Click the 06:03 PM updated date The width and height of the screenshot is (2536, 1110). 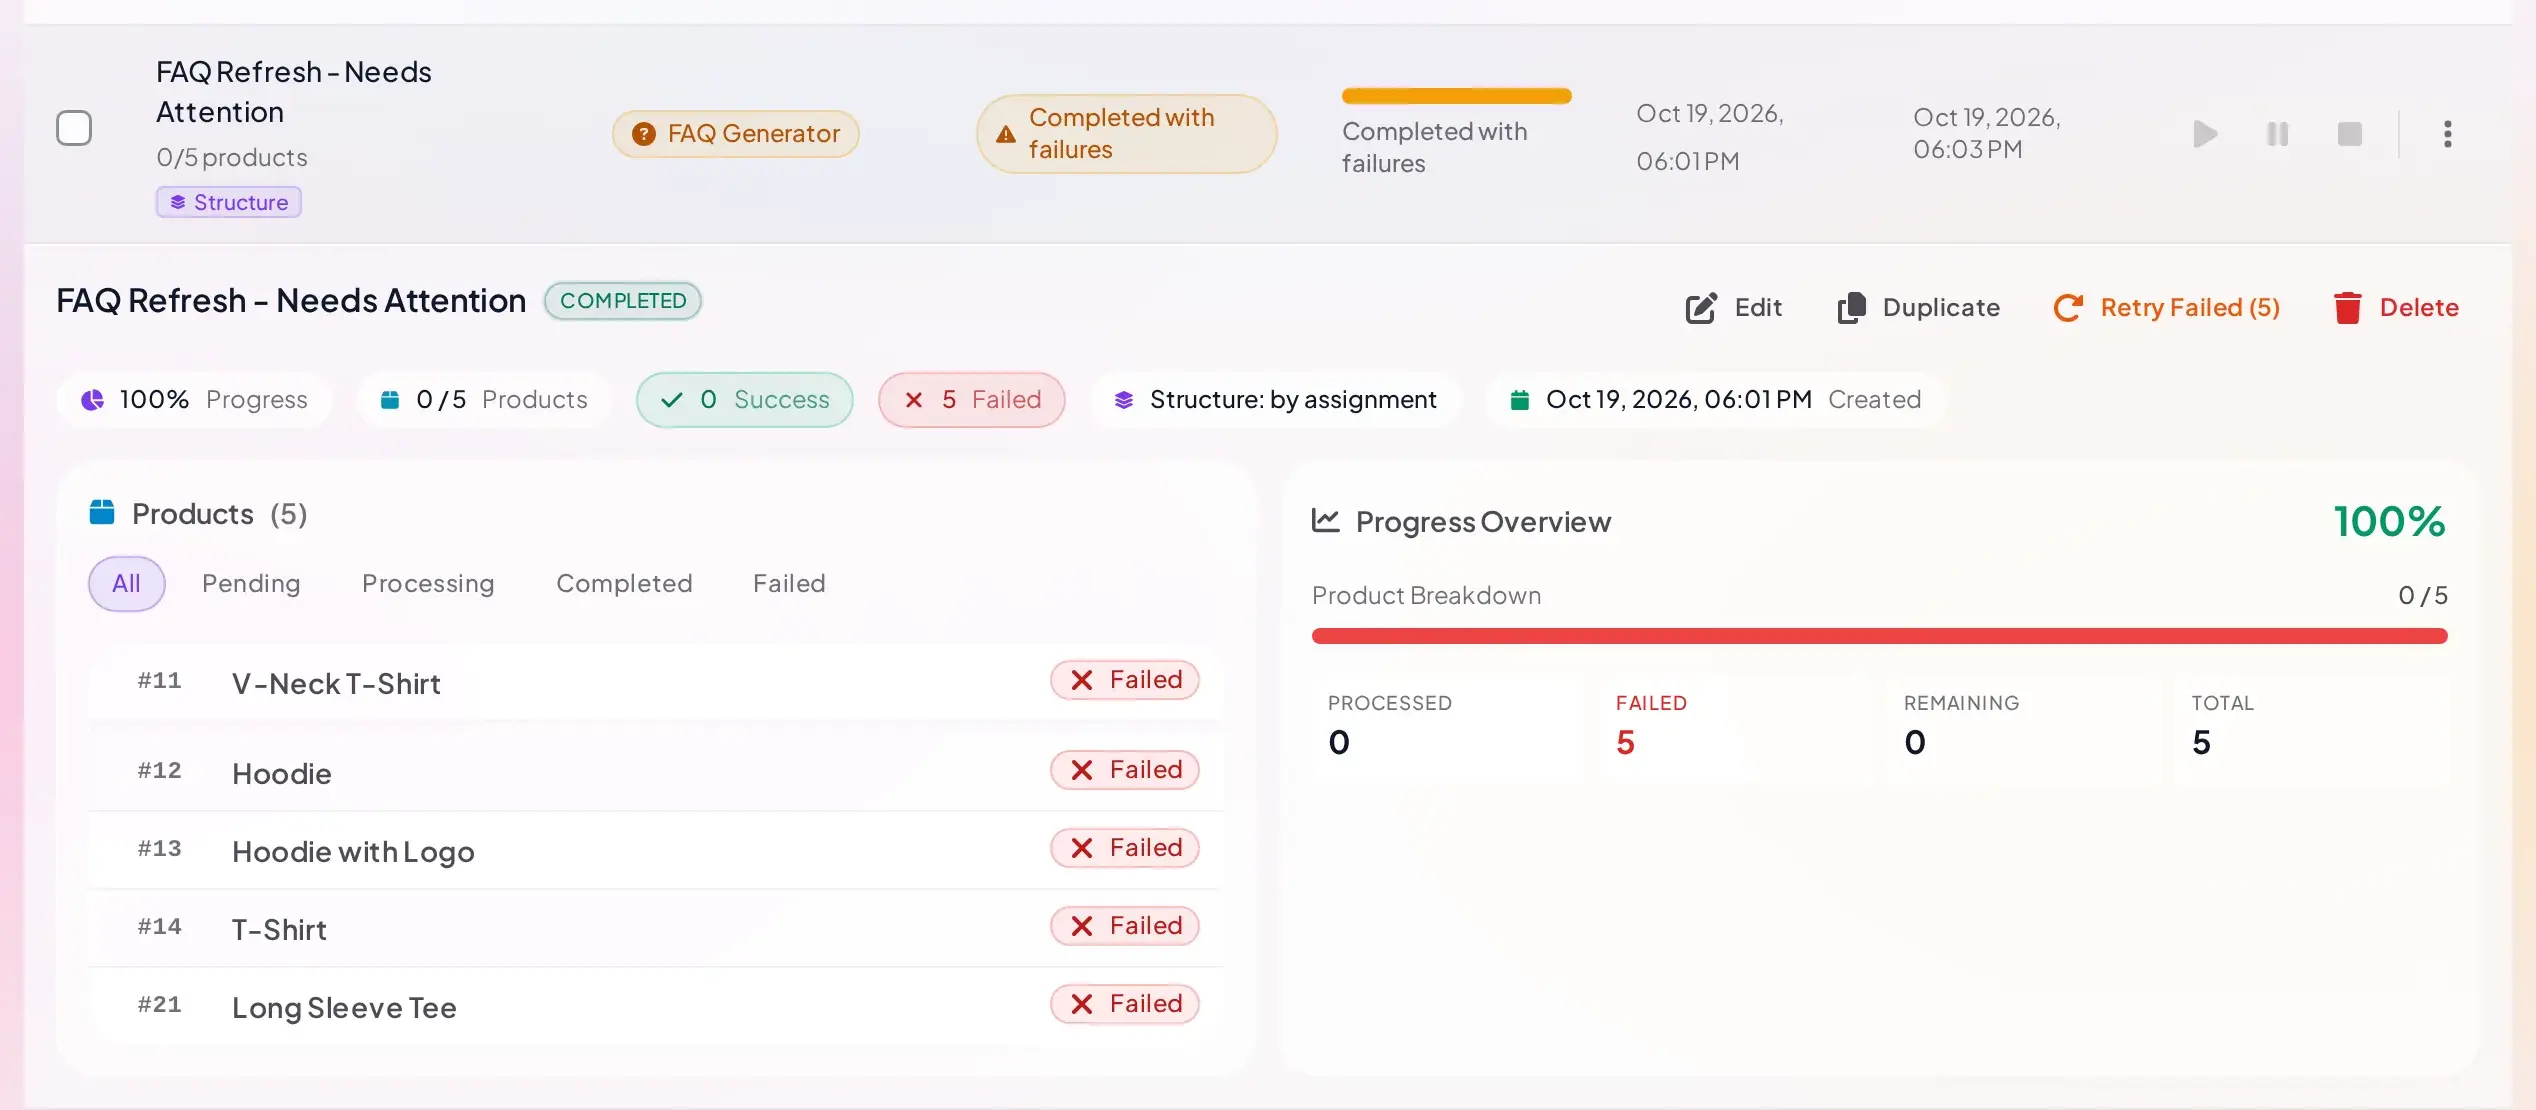pyautogui.click(x=1987, y=133)
